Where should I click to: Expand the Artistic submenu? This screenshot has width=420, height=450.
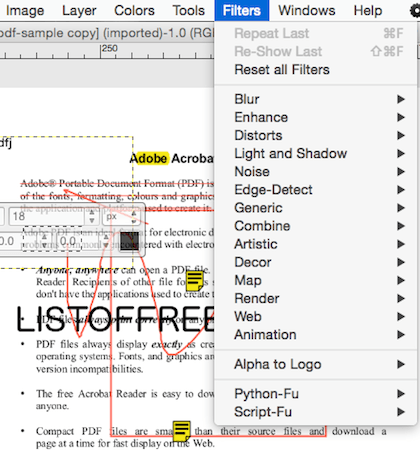point(315,244)
